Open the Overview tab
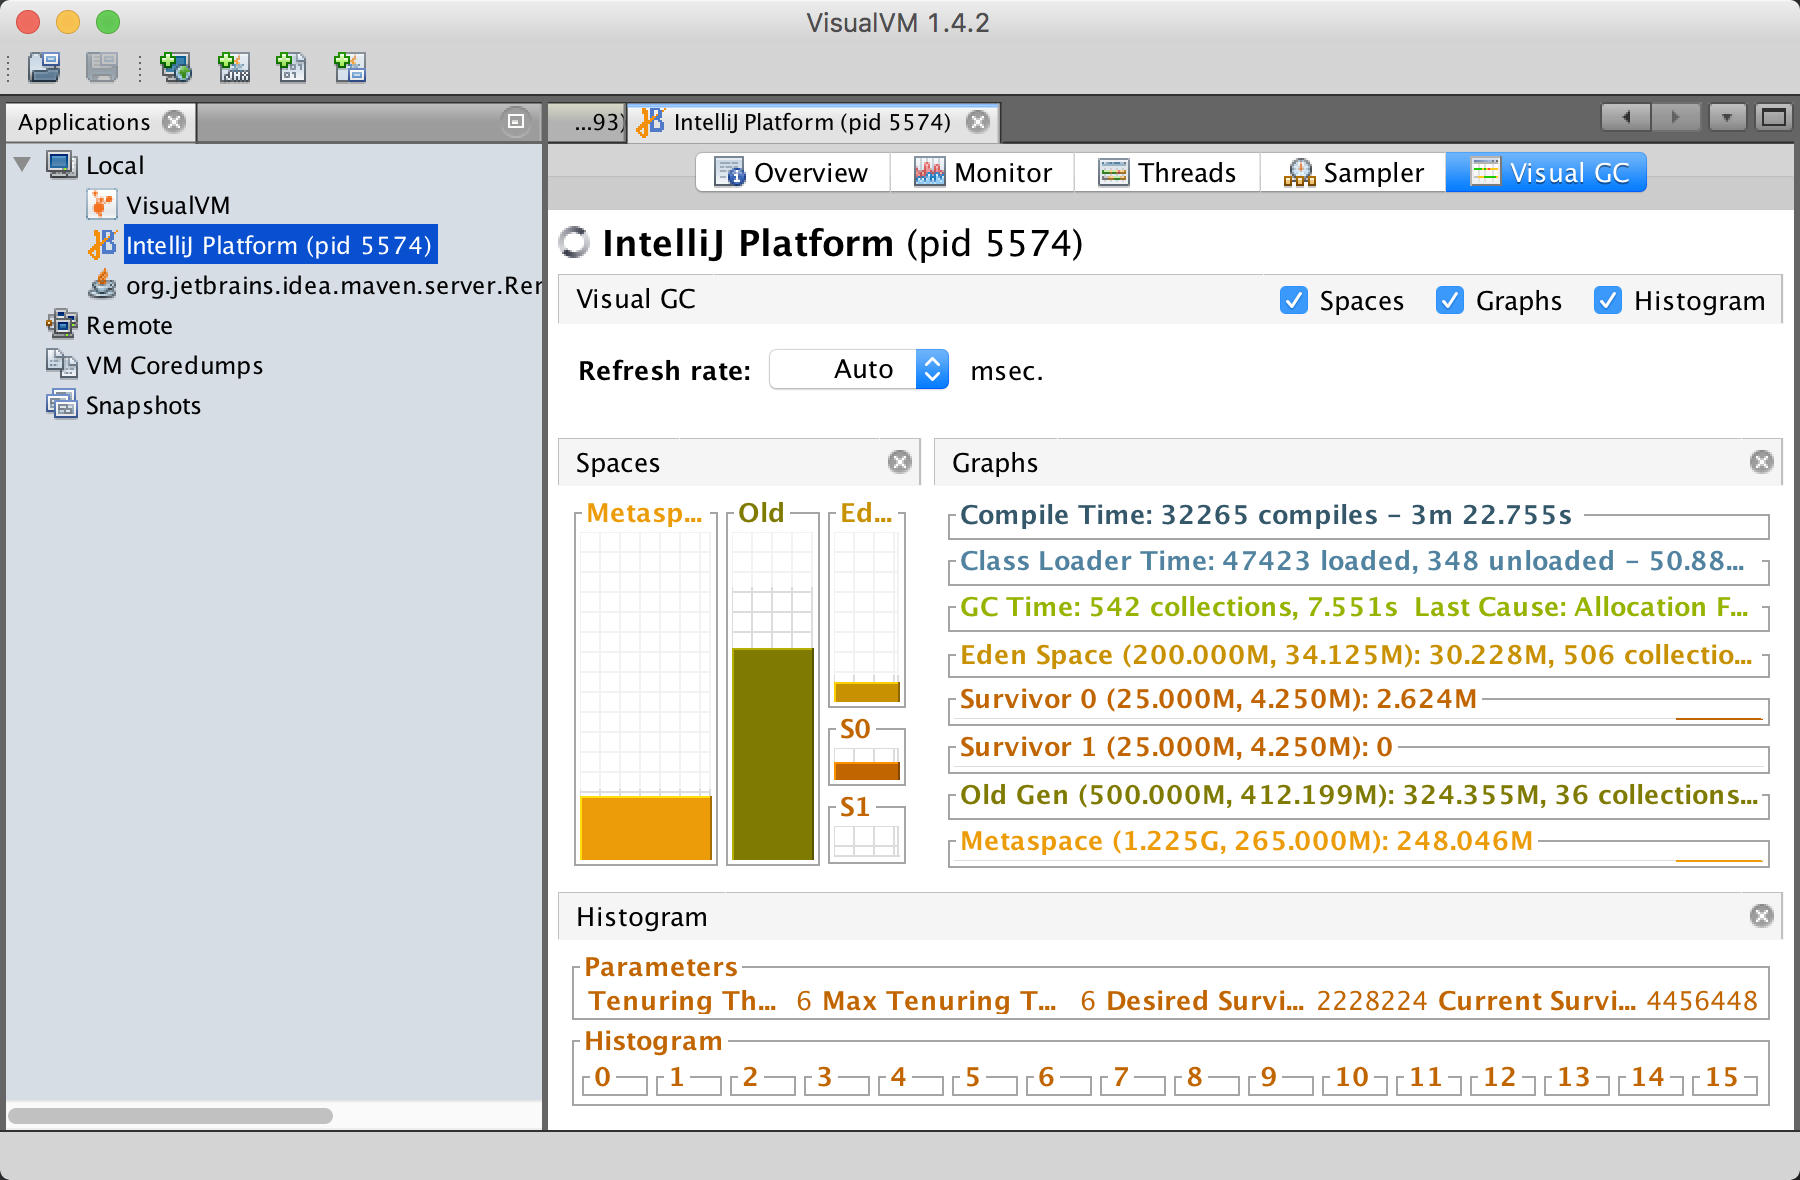The width and height of the screenshot is (1800, 1180). [792, 172]
